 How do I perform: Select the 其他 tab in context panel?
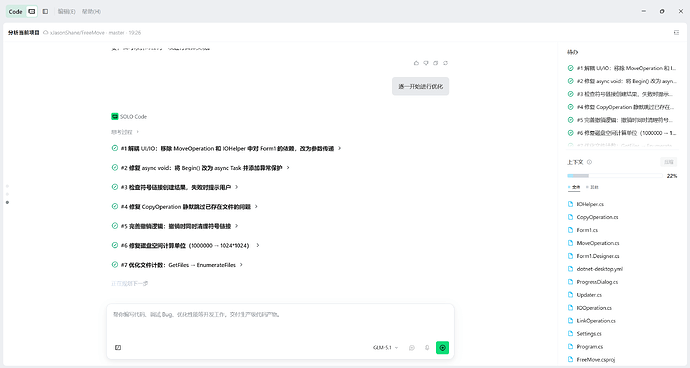(592, 187)
